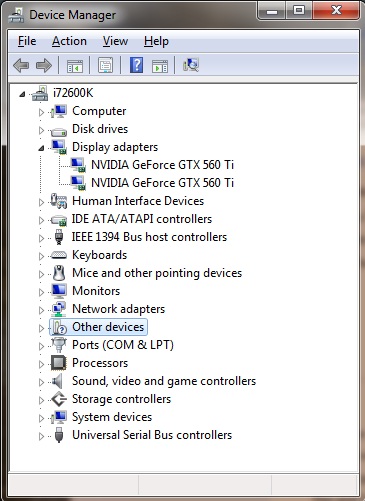
Task: Expand the Keyboards category
Action: pos(41,256)
